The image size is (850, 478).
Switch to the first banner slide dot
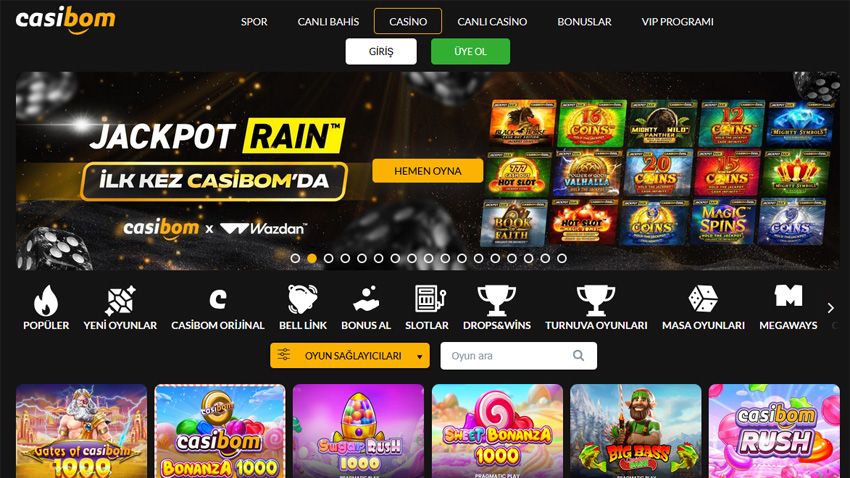(295, 259)
